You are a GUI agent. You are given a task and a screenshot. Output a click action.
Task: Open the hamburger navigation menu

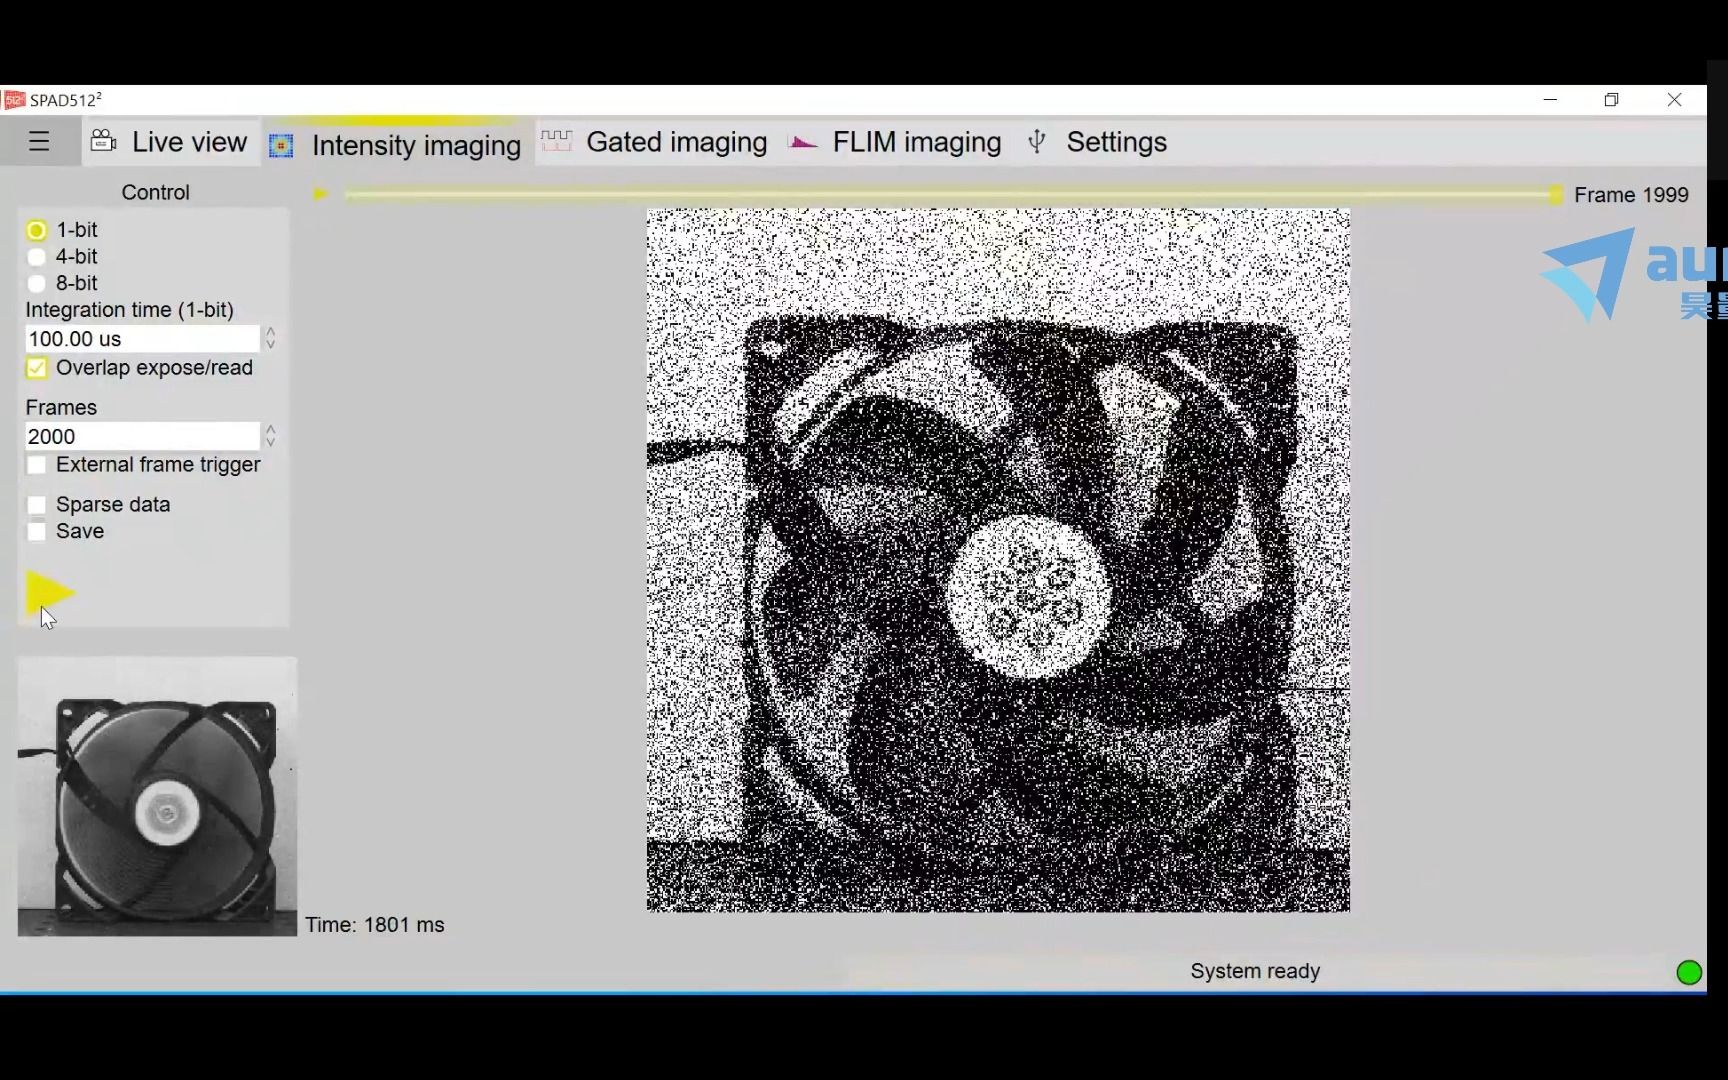pos(40,141)
